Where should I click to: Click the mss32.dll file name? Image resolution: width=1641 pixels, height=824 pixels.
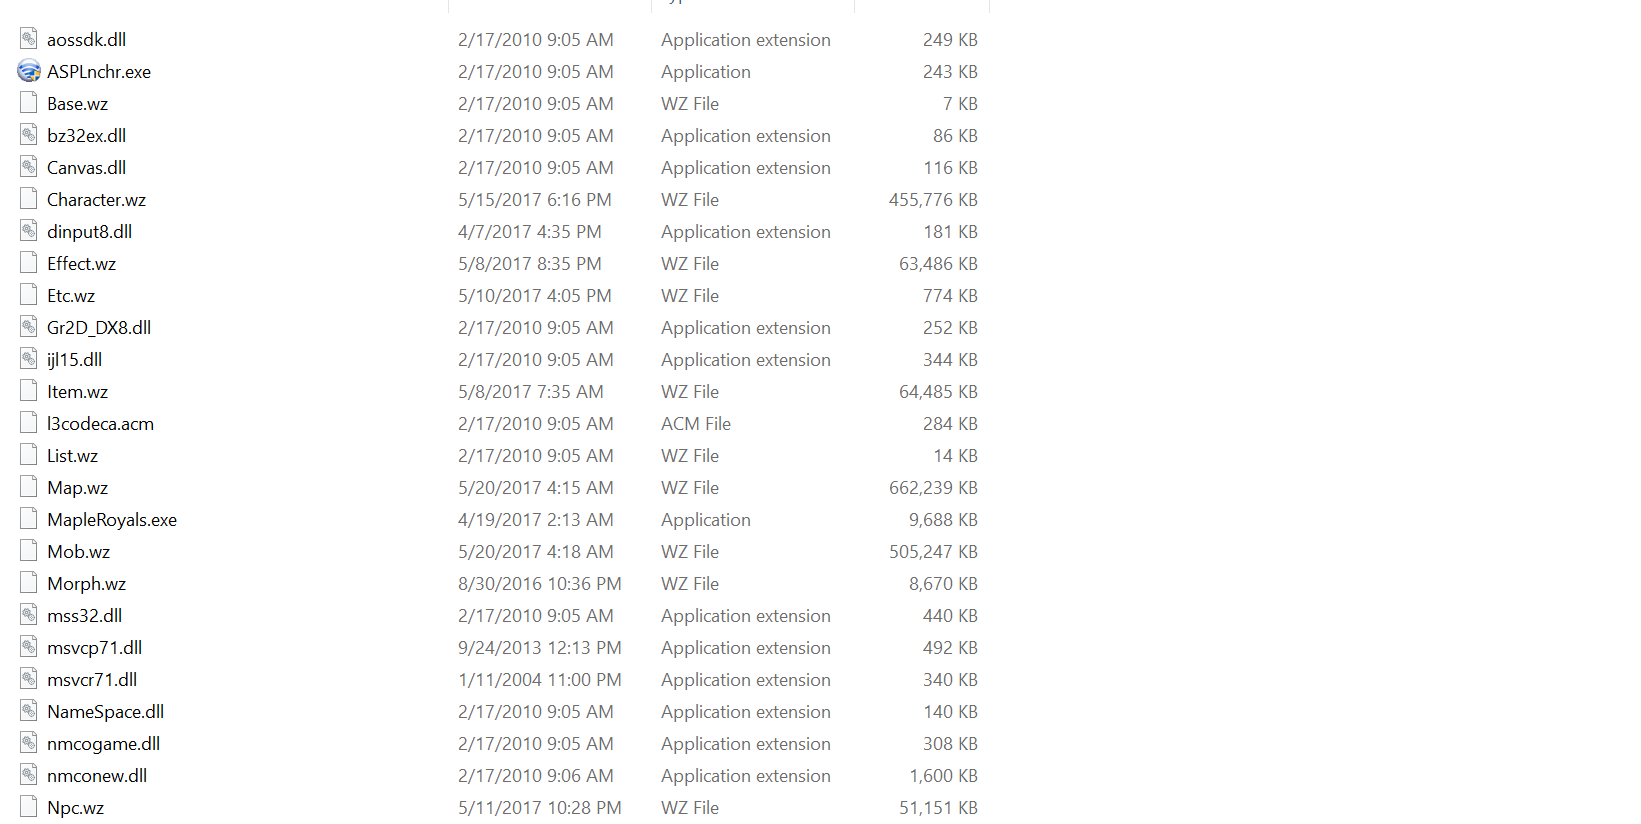pyautogui.click(x=84, y=616)
